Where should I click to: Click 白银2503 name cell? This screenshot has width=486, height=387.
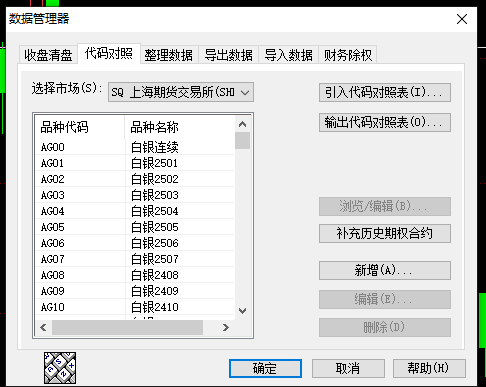[x=180, y=195]
